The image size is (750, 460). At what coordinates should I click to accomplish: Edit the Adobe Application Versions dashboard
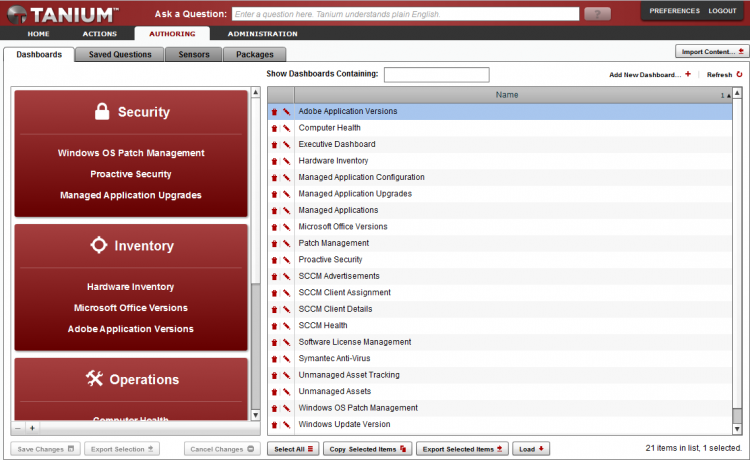[x=286, y=111]
